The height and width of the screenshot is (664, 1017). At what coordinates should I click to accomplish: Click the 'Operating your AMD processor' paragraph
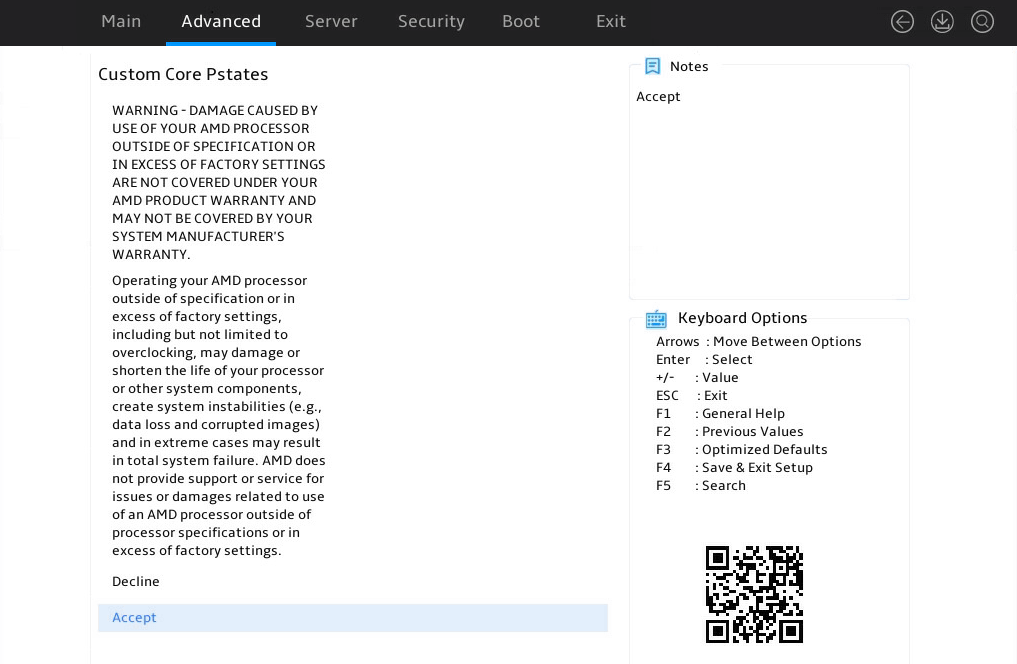[x=219, y=416]
